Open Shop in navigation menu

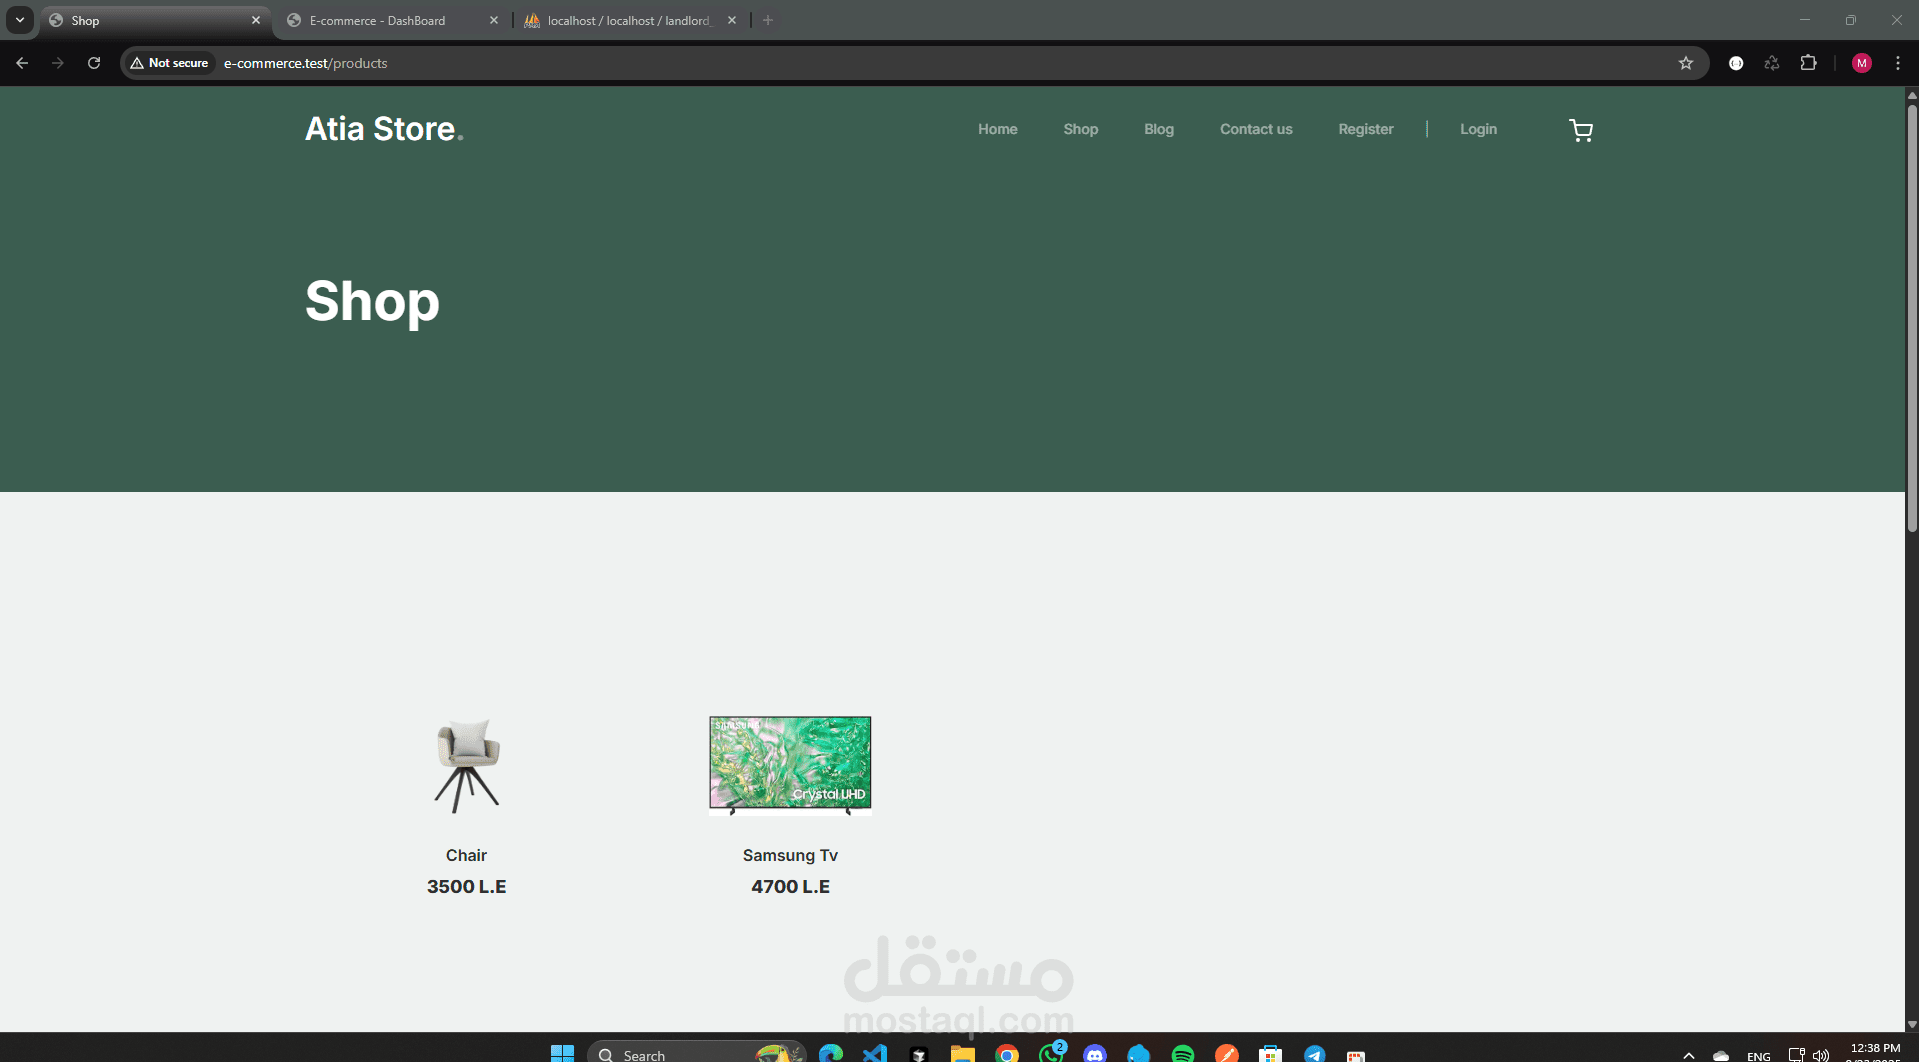point(1080,129)
